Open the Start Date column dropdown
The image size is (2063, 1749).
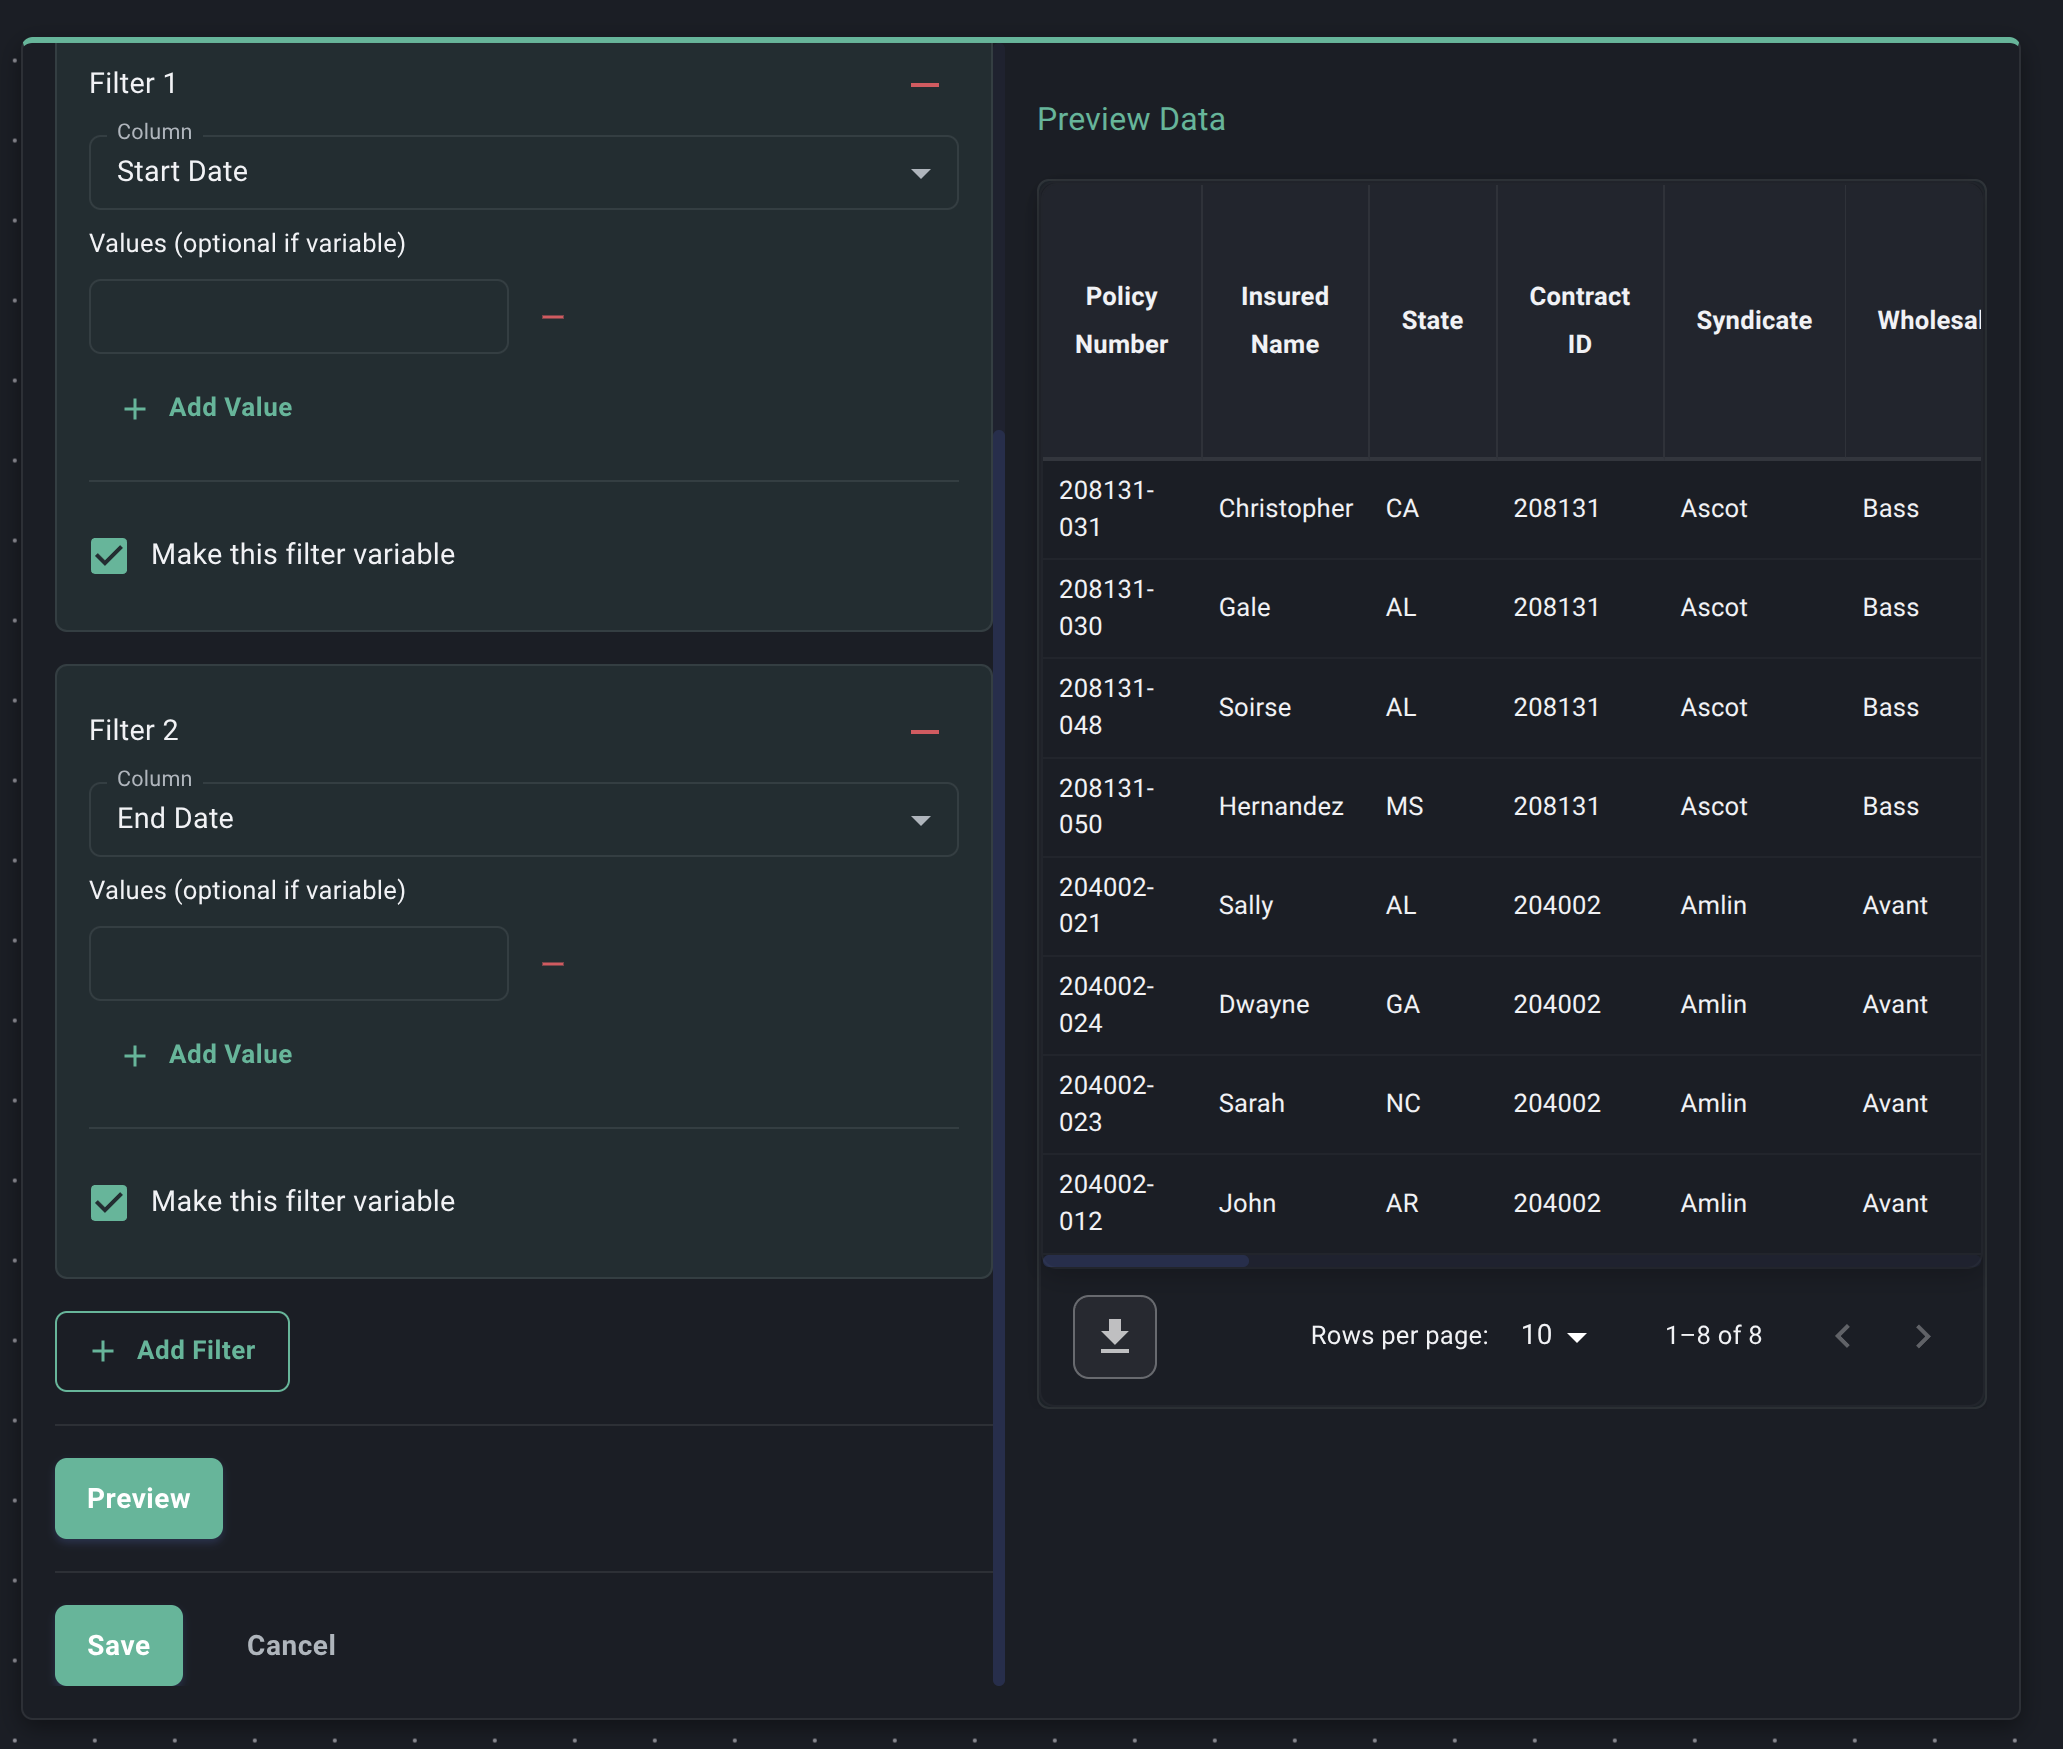point(919,172)
